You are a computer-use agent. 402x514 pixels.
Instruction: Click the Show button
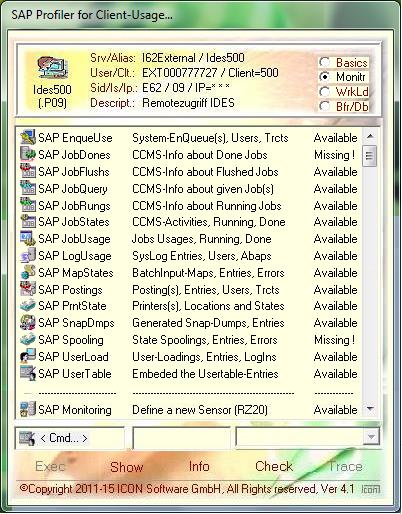[x=127, y=467]
